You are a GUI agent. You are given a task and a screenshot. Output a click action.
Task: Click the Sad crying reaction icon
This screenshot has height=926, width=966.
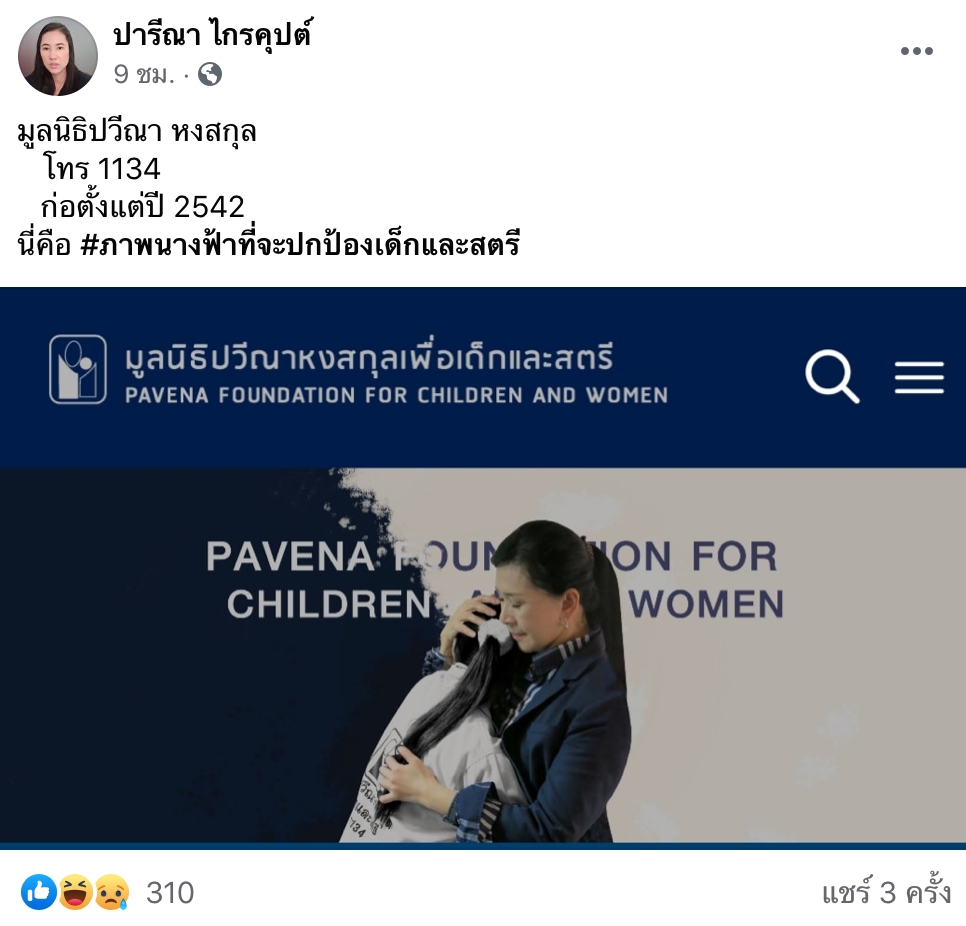point(112,892)
